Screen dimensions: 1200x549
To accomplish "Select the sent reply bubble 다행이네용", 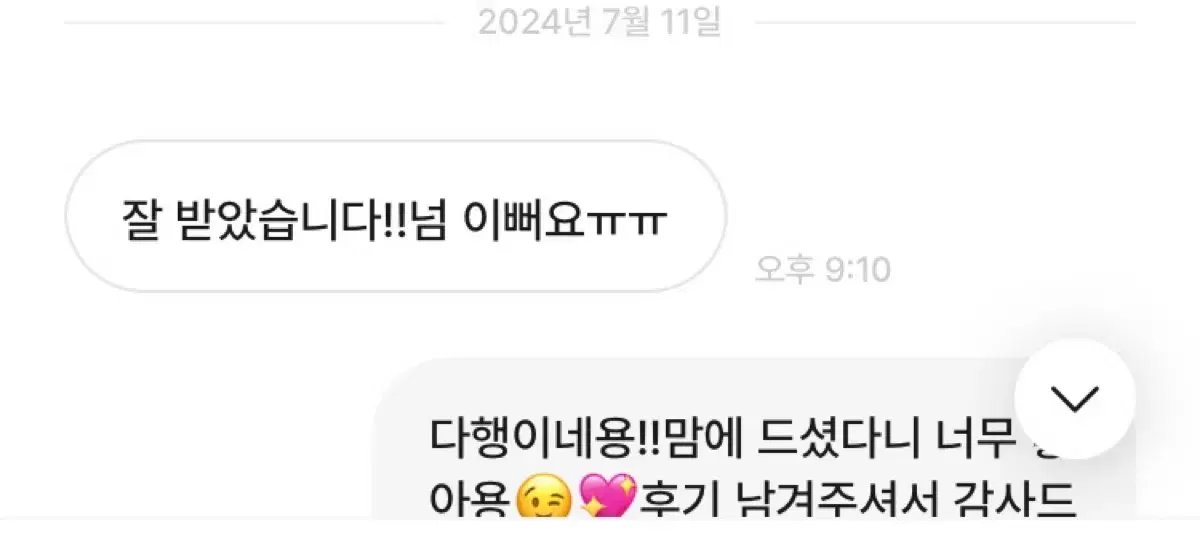I will pyautogui.click(x=754, y=439).
